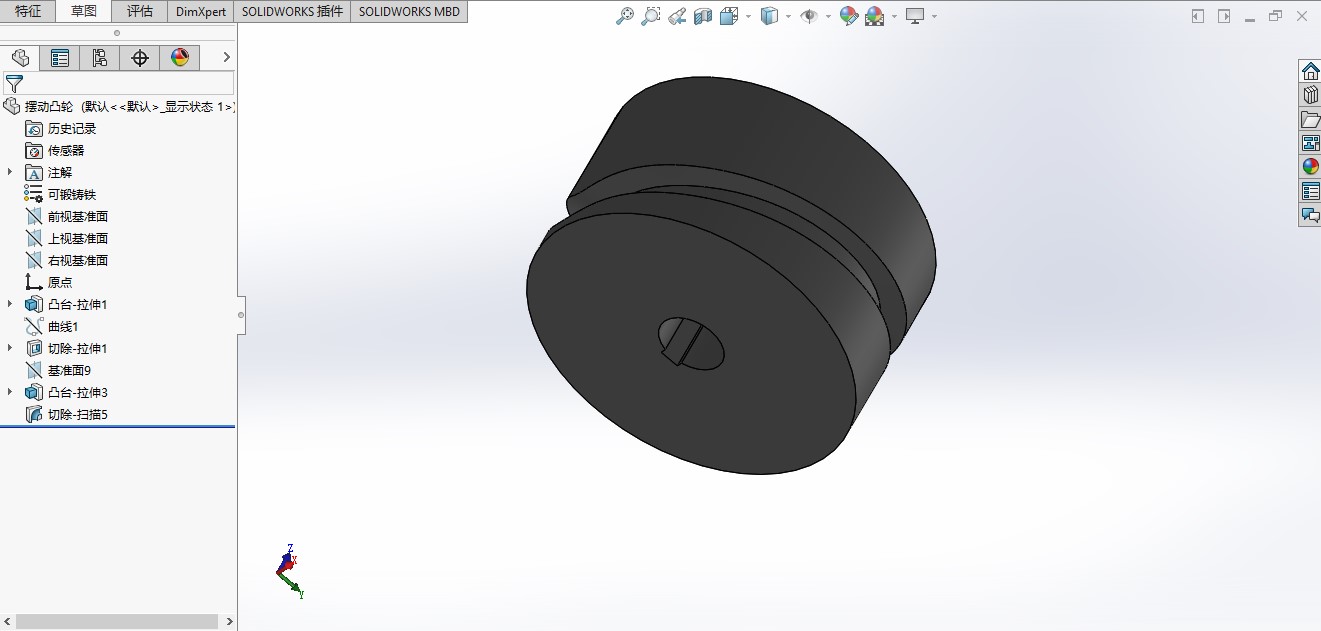
Task: Open the Edit Appearance color tool
Action: click(x=848, y=16)
